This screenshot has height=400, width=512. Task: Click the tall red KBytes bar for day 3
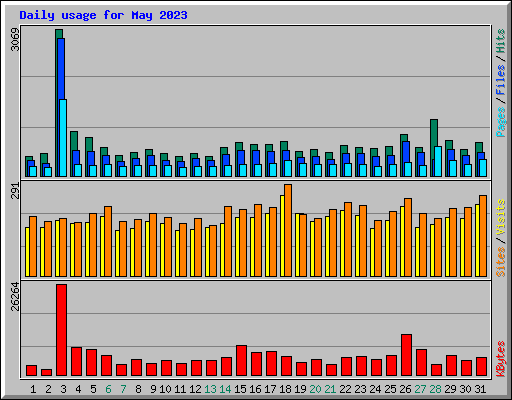point(61,330)
